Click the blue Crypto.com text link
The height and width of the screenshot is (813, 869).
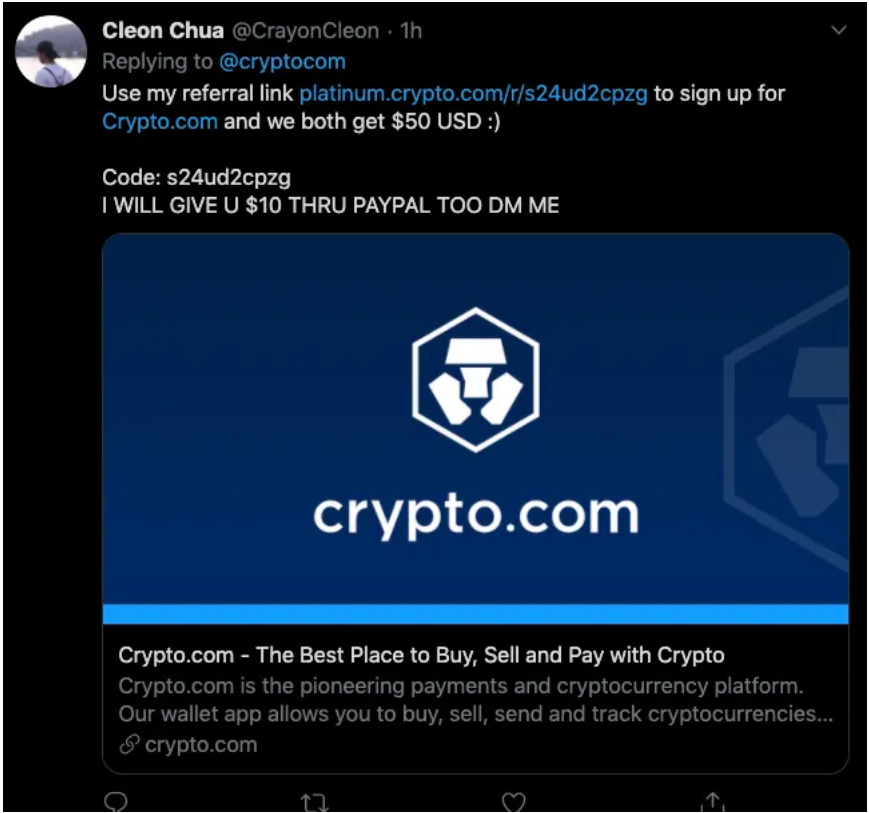(x=160, y=121)
